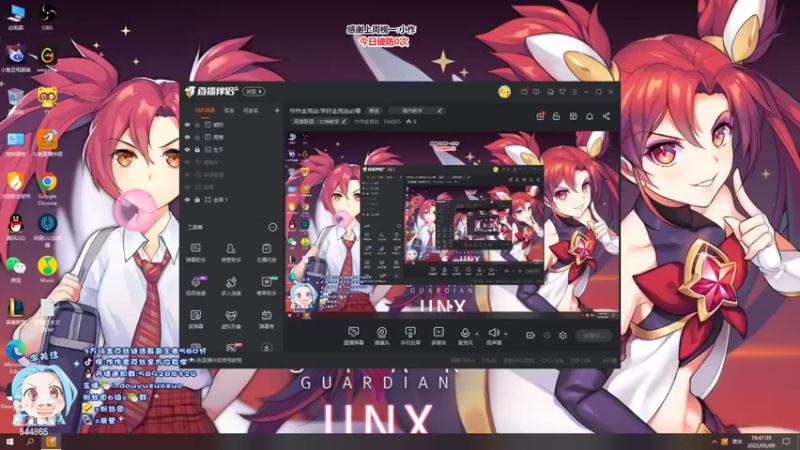This screenshot has width=800, height=450.
Task: Select the 全屏 1 source row
Action: 232,199
